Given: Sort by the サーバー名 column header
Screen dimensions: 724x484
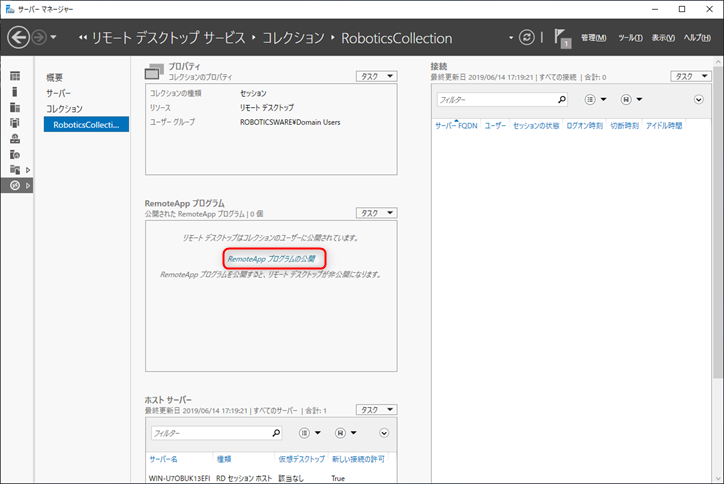Looking at the screenshot, I should tap(163, 459).
